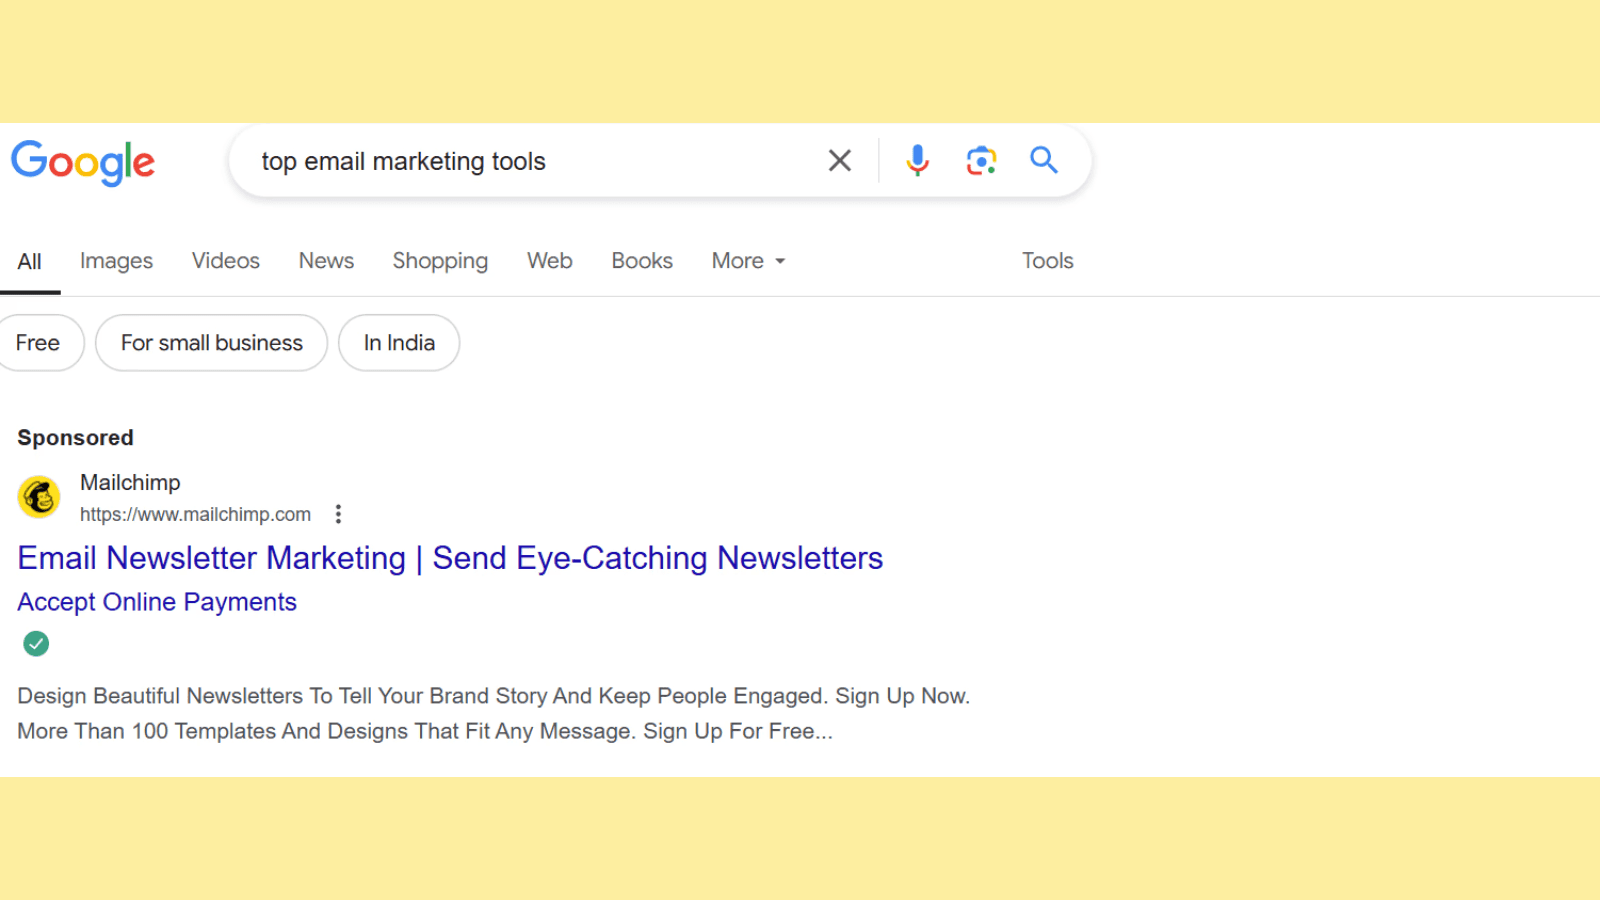This screenshot has height=900, width=1600.
Task: Open the 'Accept Online Payments' sitelink
Action: (157, 602)
